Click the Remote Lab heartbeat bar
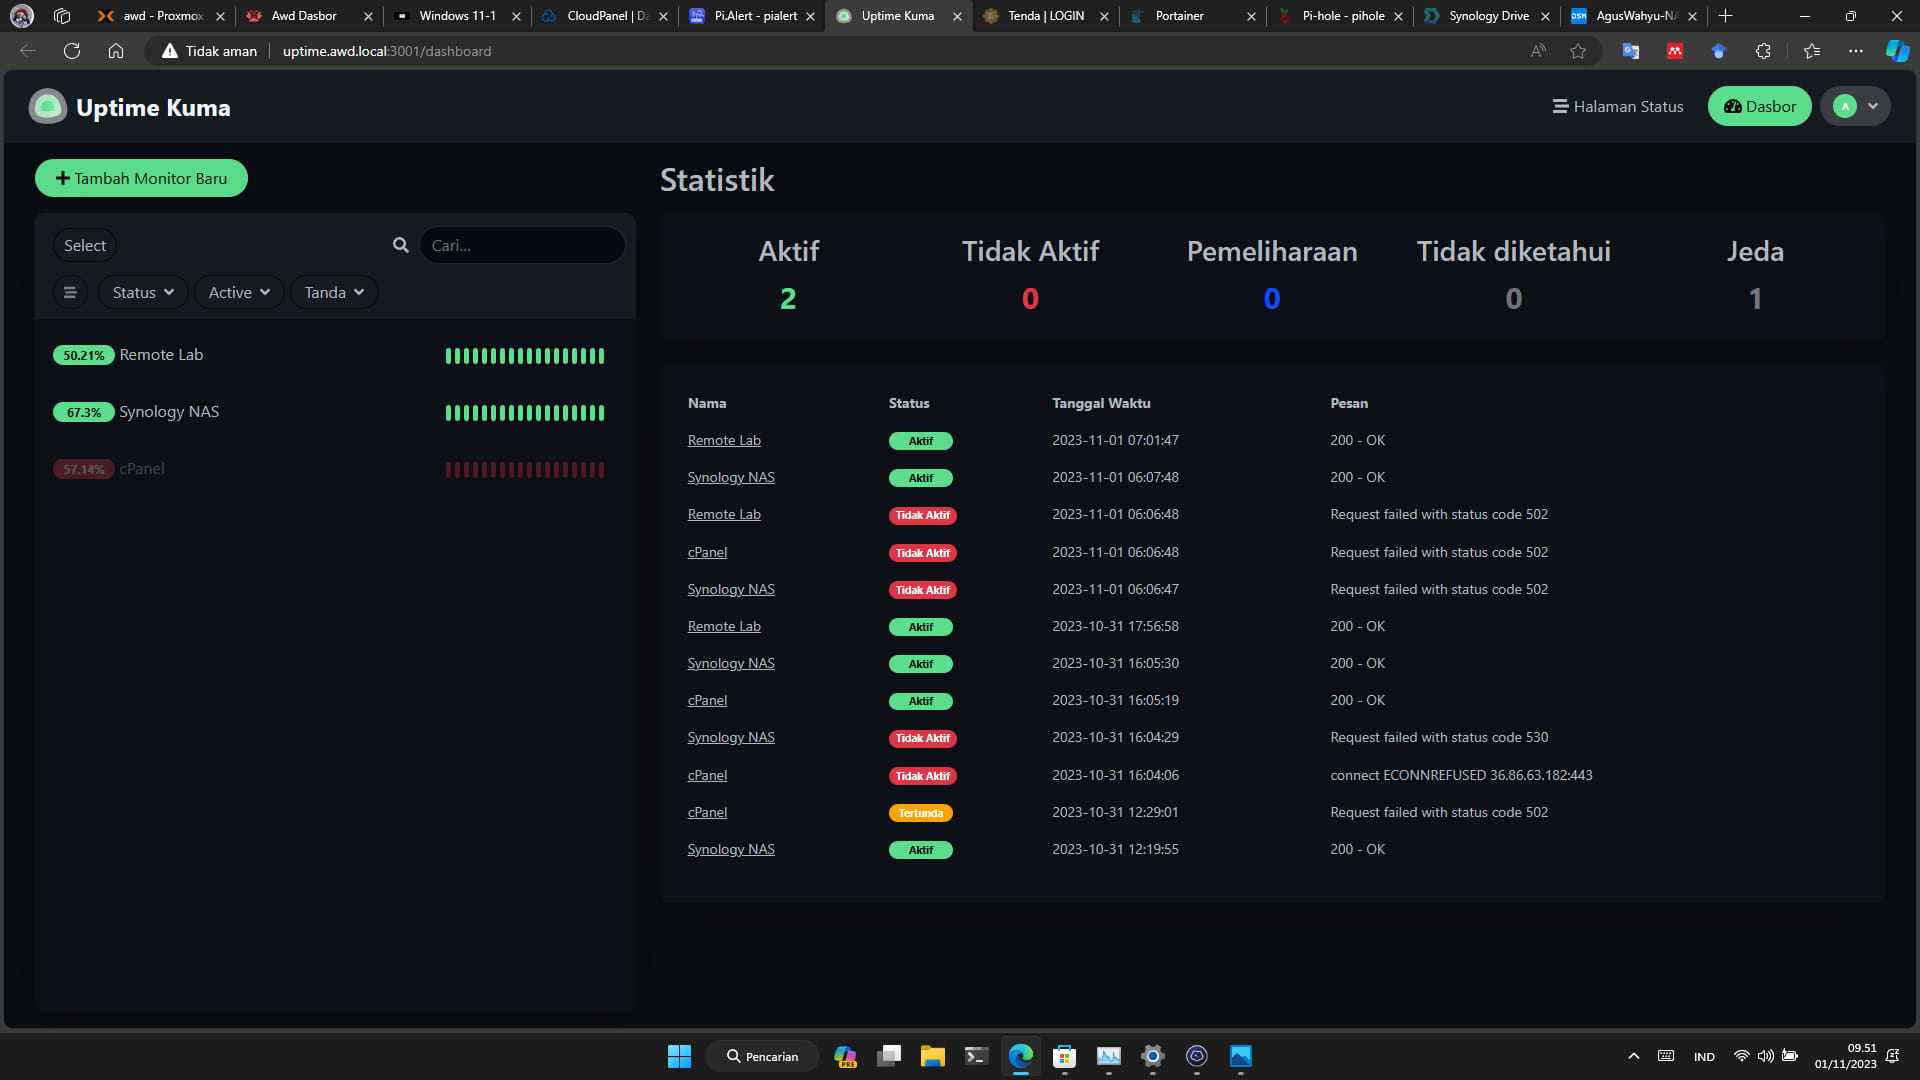The image size is (1920, 1080). click(525, 355)
